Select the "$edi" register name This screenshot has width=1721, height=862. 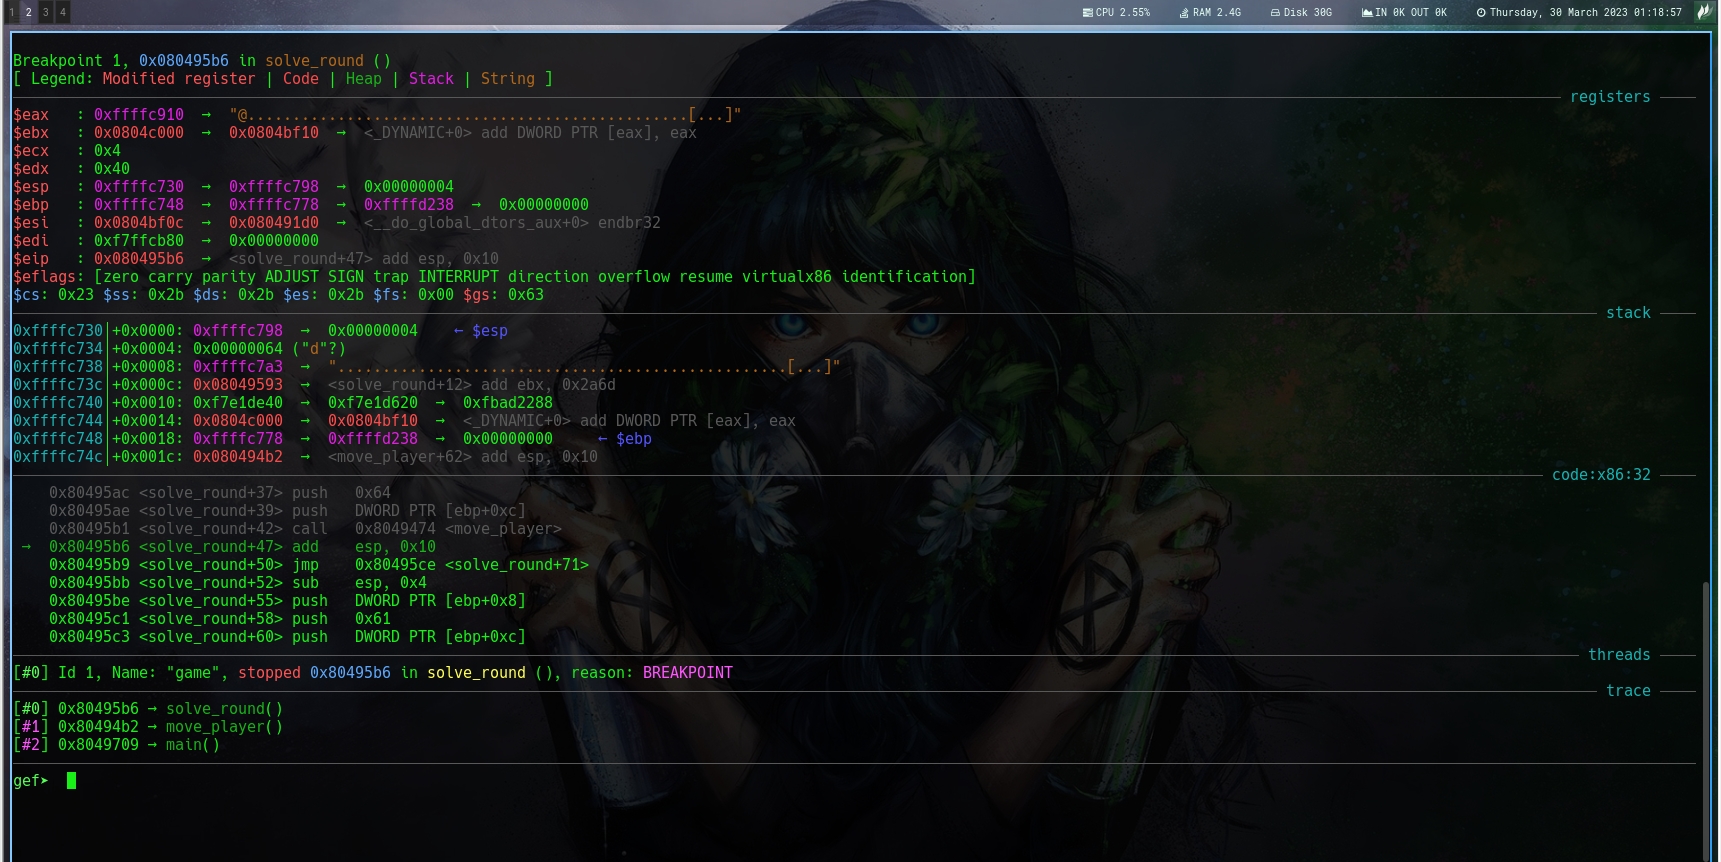[31, 240]
